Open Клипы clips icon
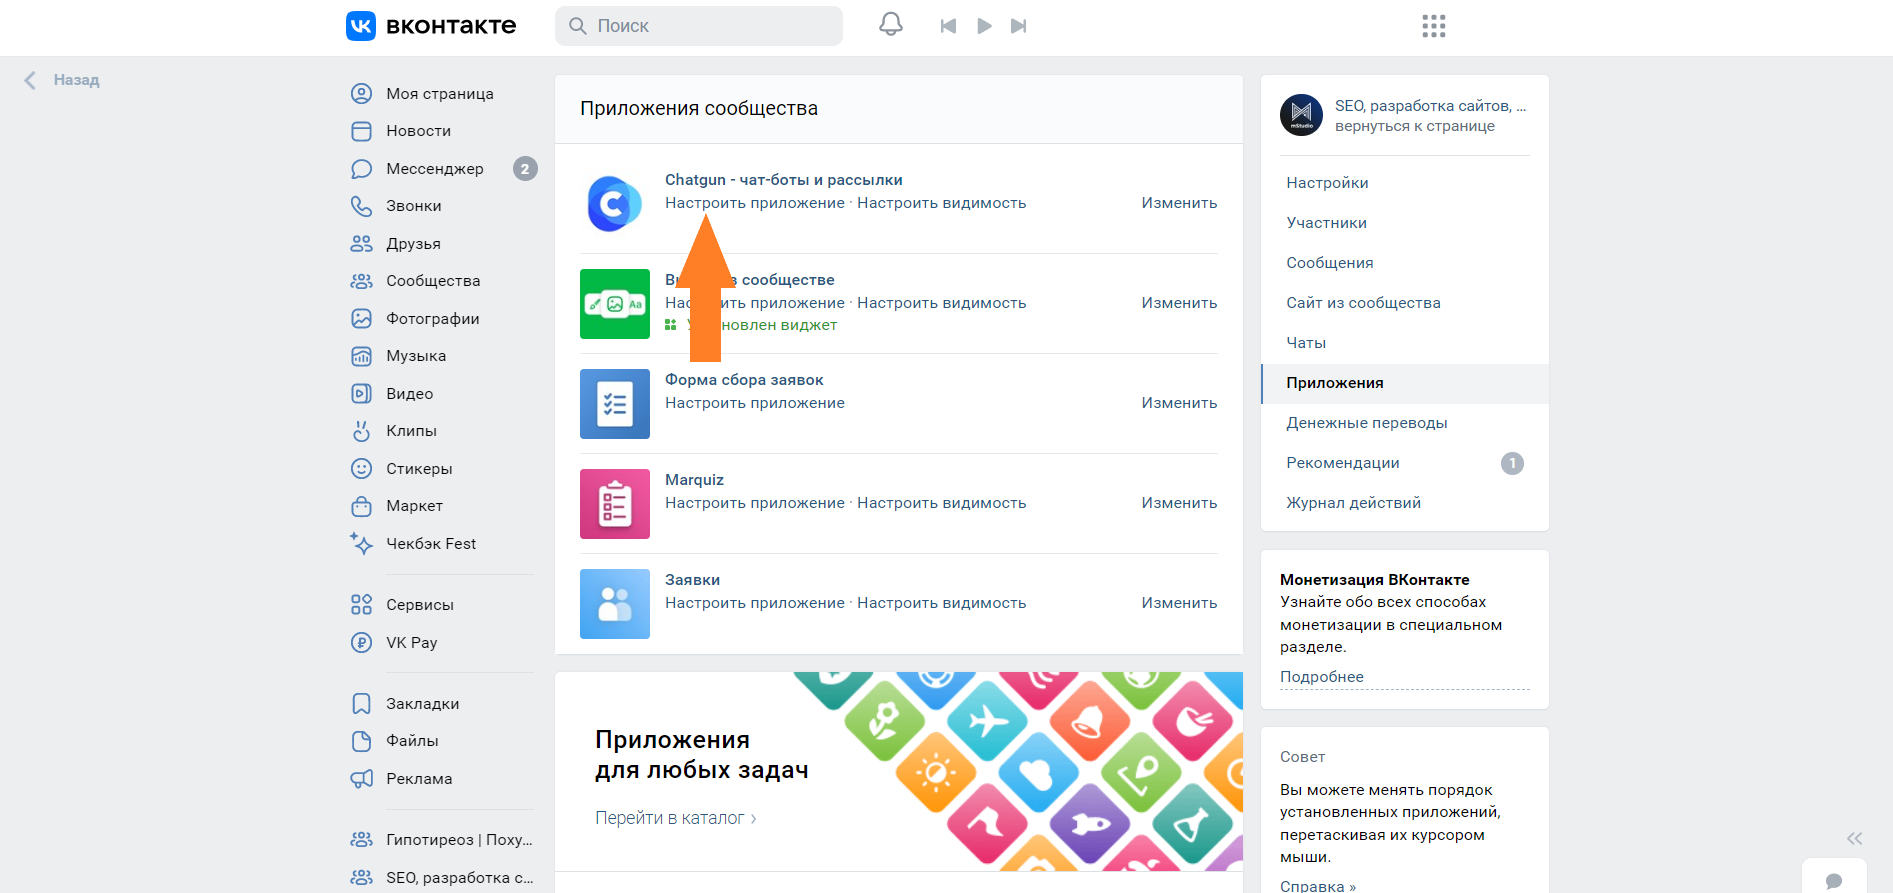Image resolution: width=1893 pixels, height=893 pixels. [x=361, y=431]
